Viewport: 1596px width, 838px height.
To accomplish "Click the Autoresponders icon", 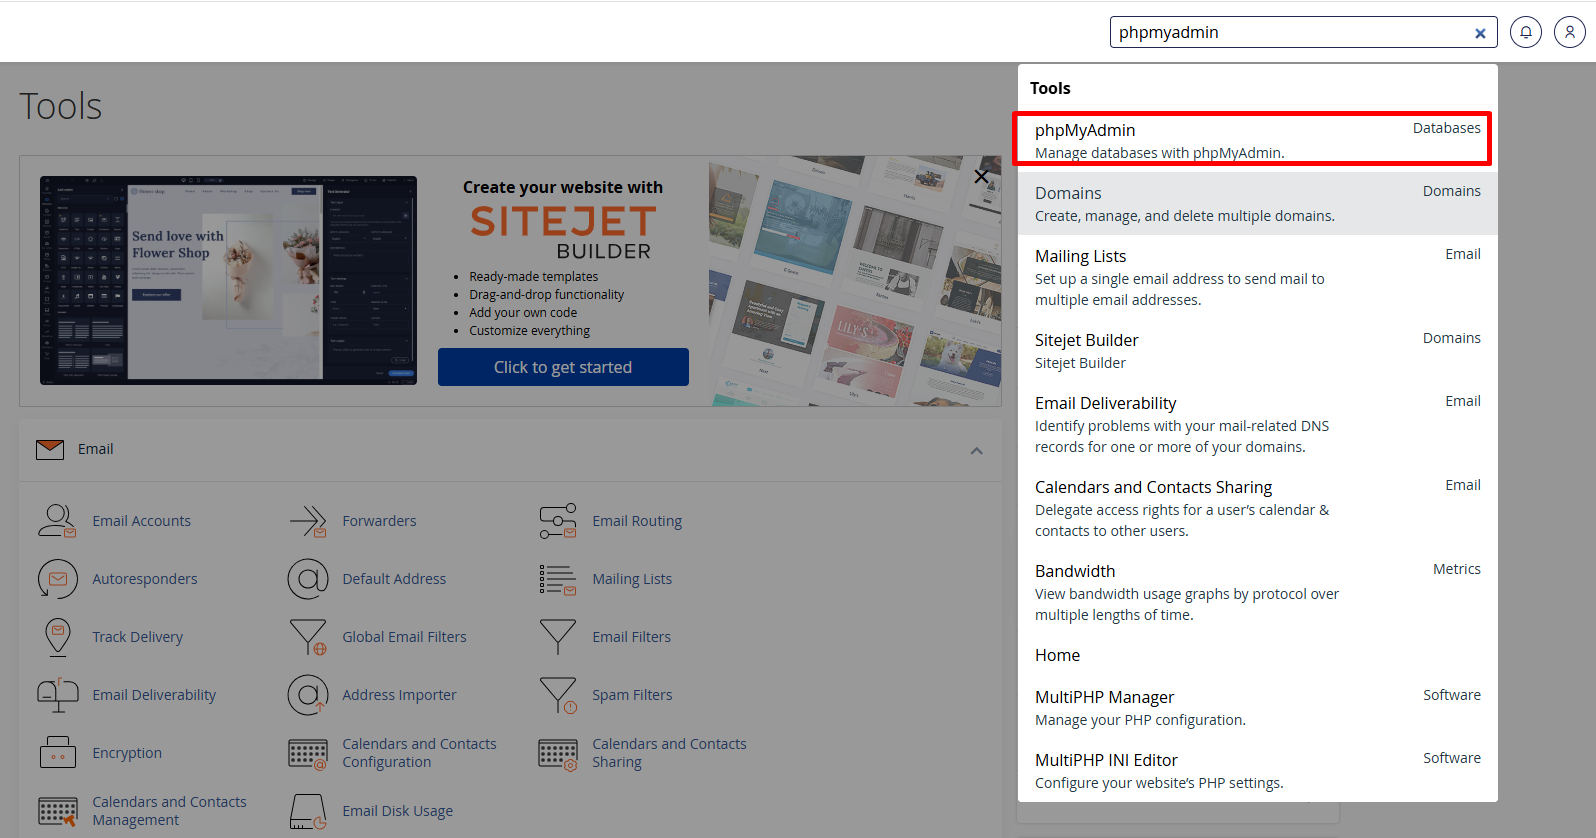I will point(57,579).
